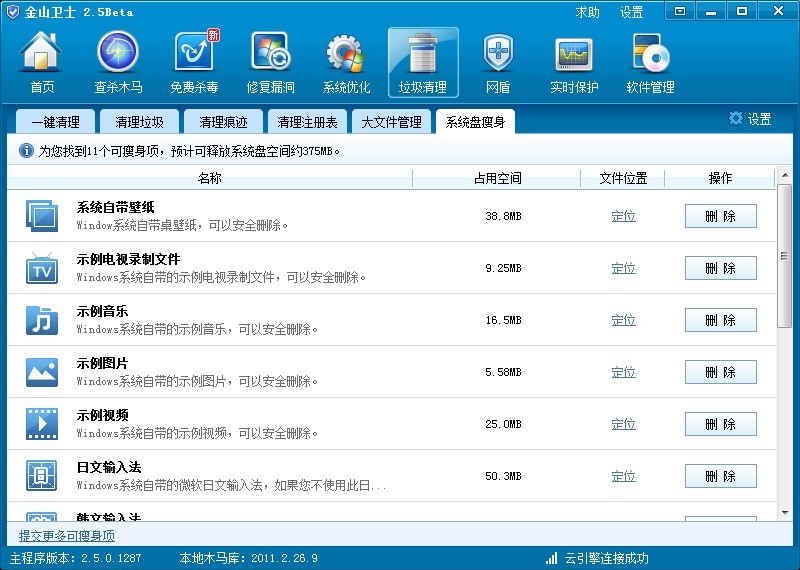800x570 pixels.
Task: Click scrollbar up arrow
Action: 785,175
